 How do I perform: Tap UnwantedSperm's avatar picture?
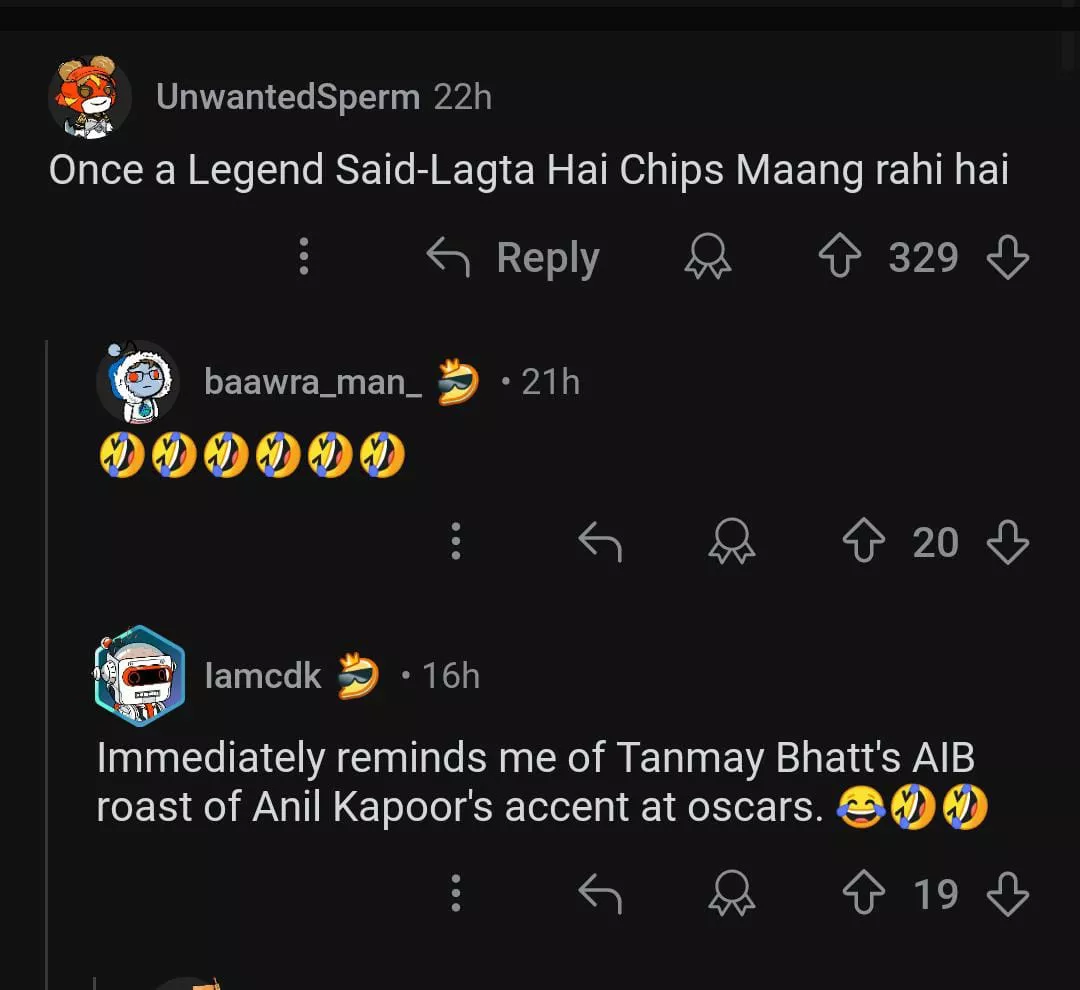coord(90,97)
